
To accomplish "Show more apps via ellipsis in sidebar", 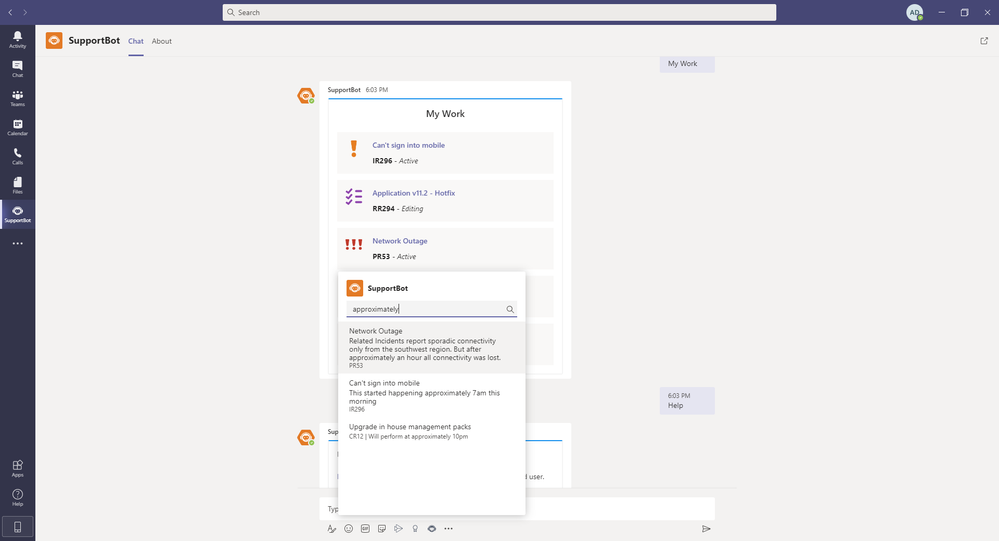I will tap(17, 243).
